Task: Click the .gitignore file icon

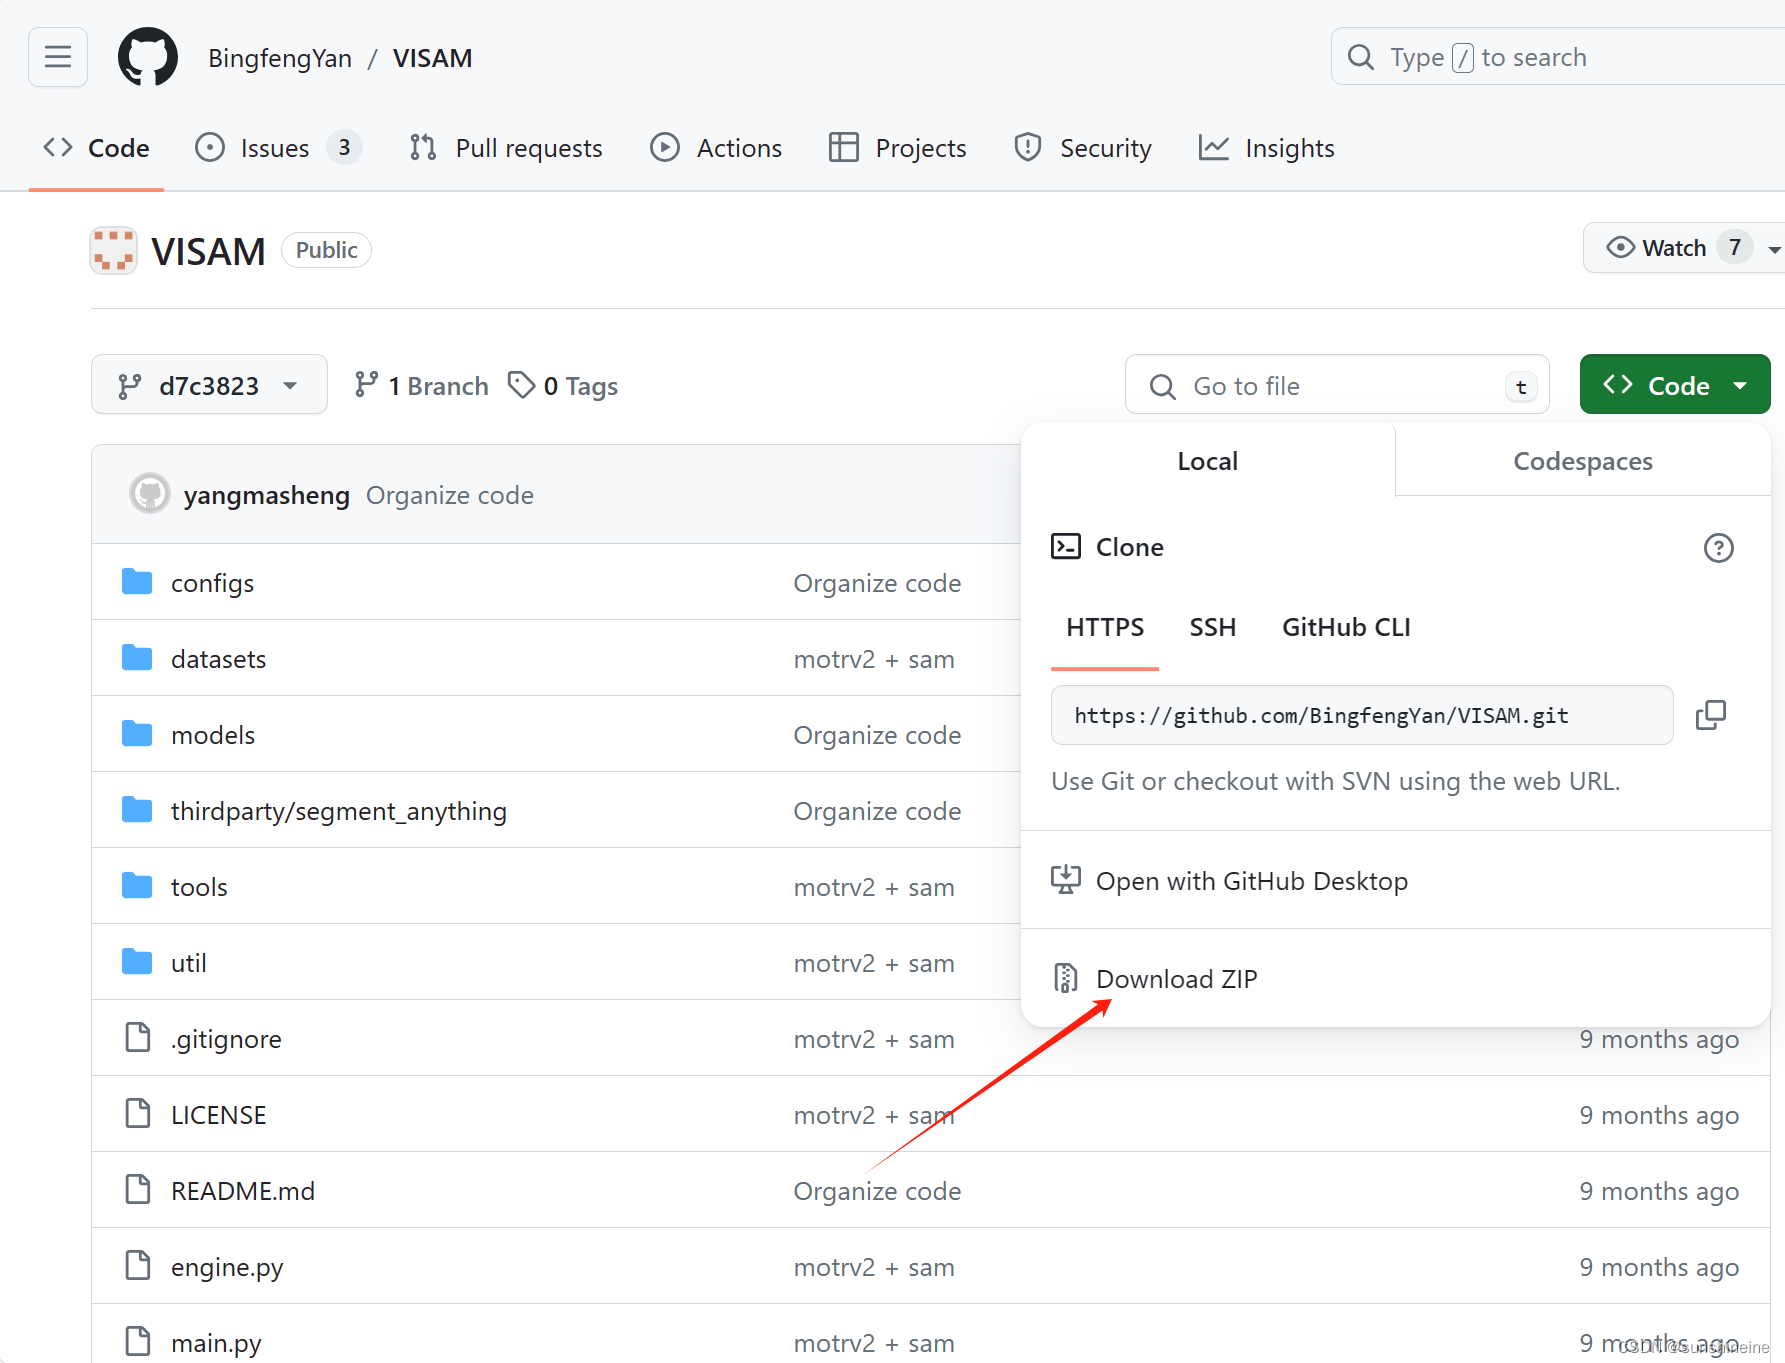Action: tap(138, 1038)
